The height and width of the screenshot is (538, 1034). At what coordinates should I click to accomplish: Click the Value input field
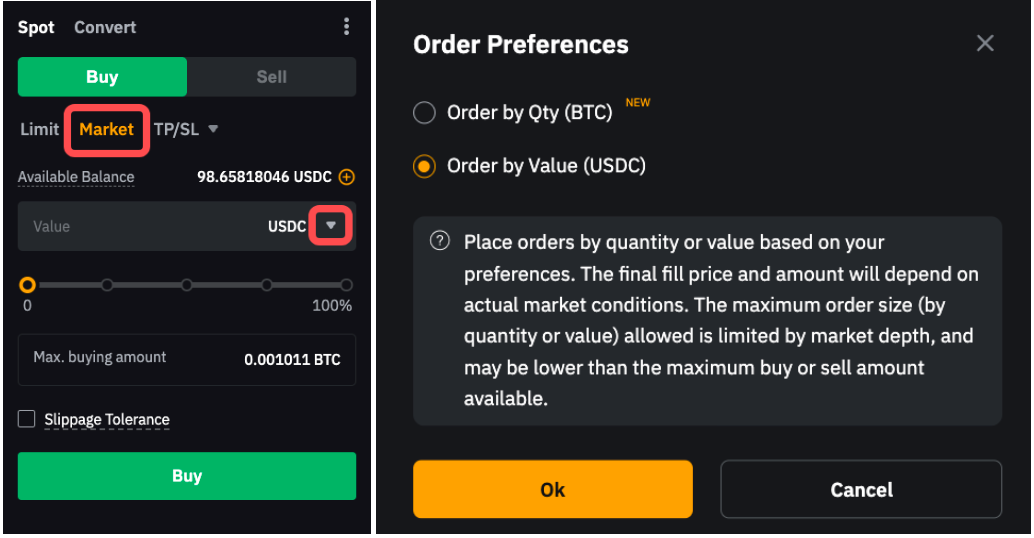tap(140, 226)
